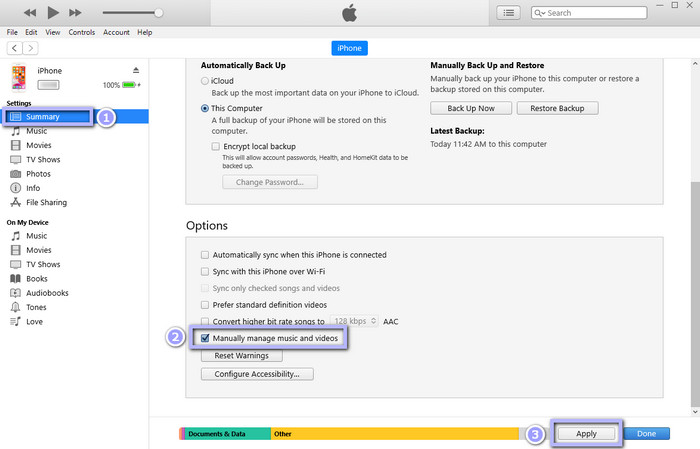700x449 pixels.
Task: Open Movies icon under Settings
Action: pos(16,145)
